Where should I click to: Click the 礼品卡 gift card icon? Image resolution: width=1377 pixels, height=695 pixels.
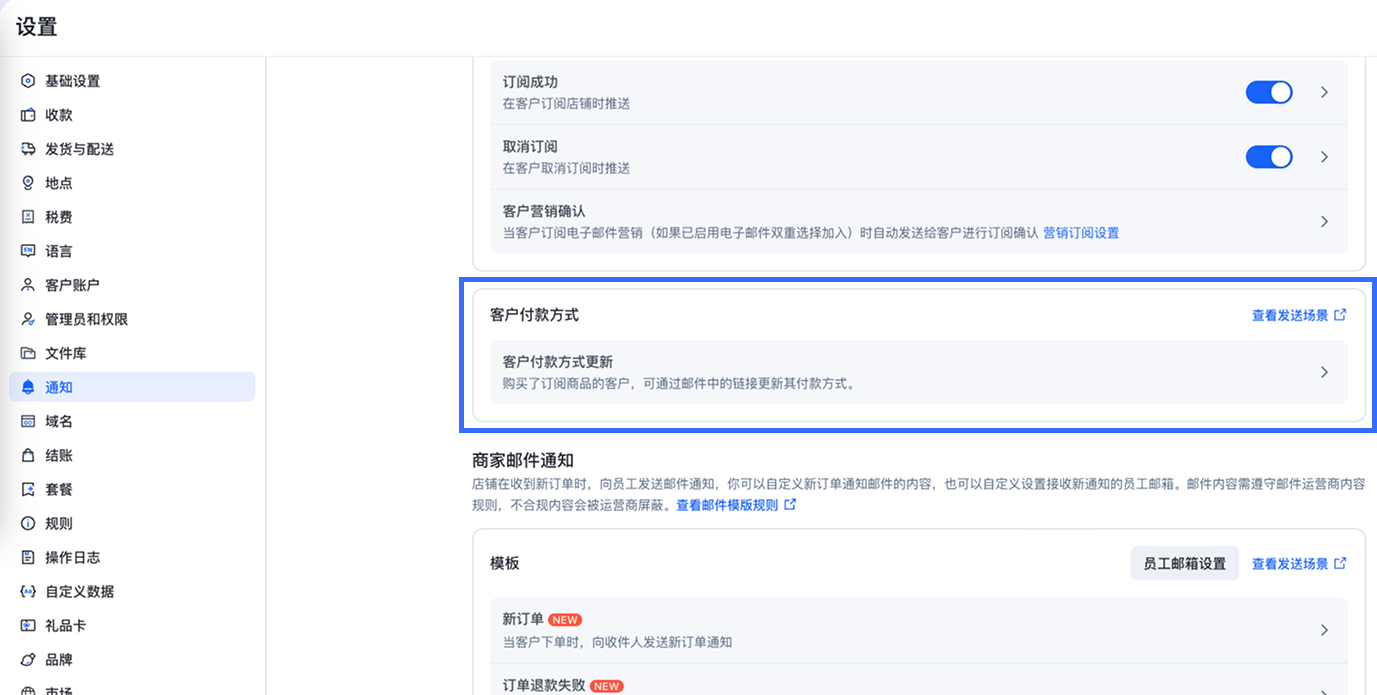pyautogui.click(x=28, y=625)
